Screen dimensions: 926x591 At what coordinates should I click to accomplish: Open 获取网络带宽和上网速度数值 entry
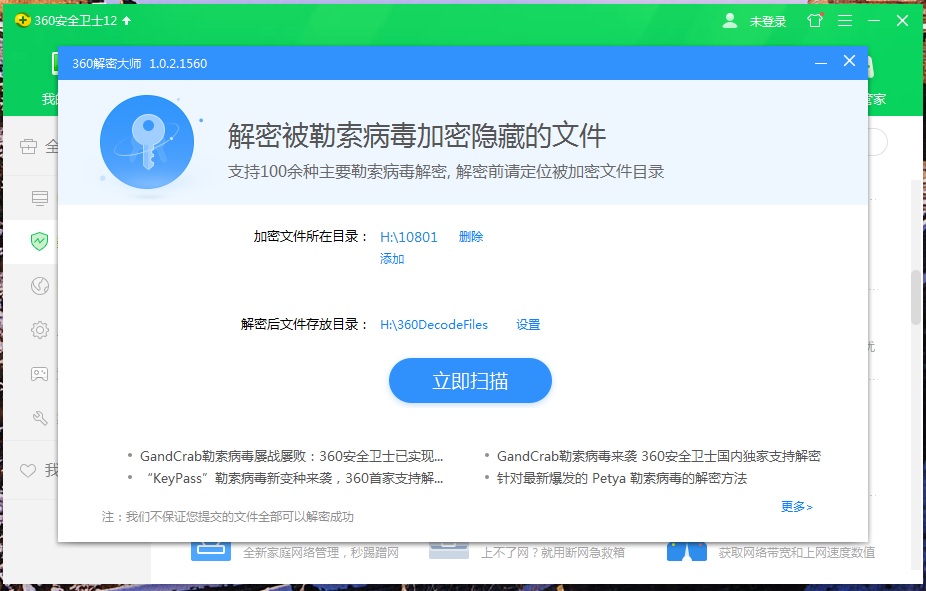[x=797, y=553]
